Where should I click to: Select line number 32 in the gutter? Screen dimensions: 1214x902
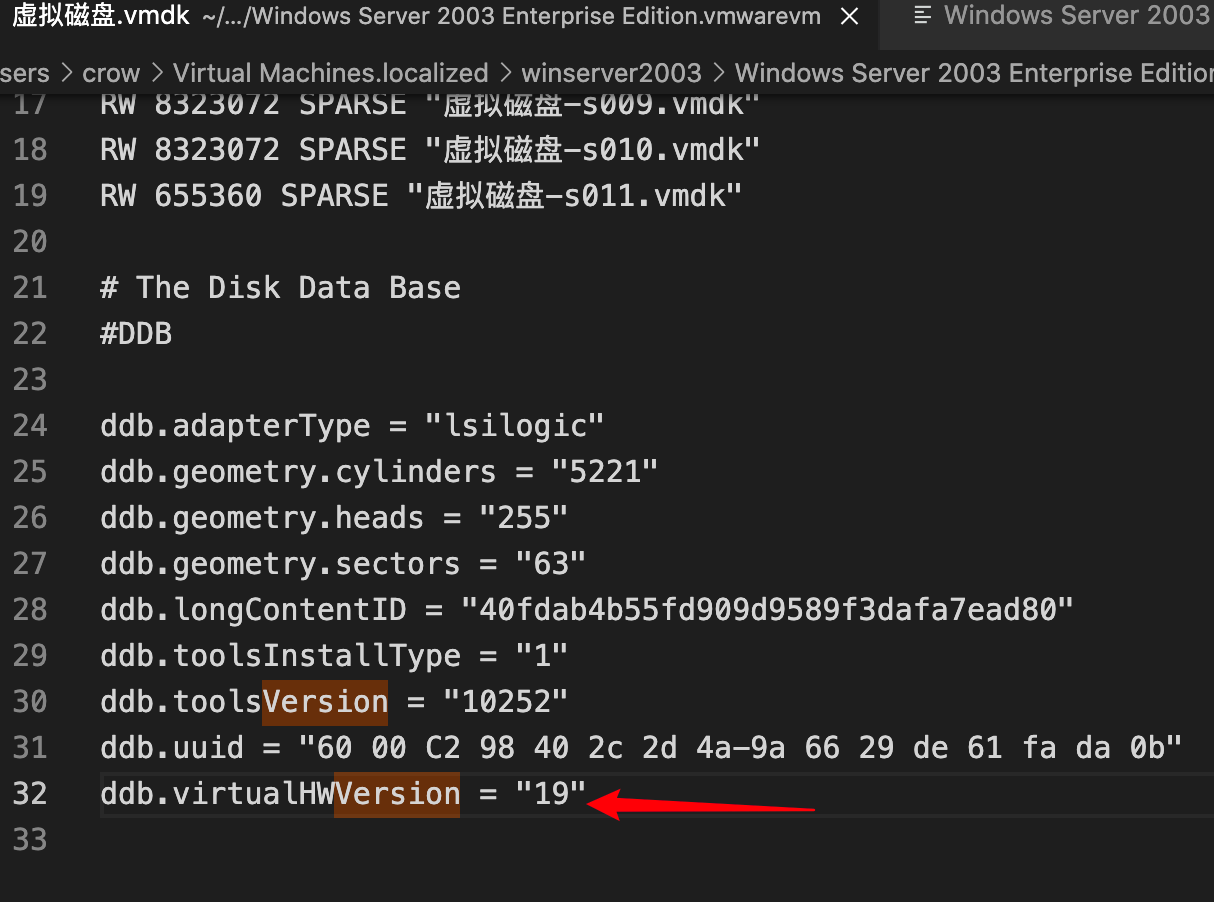pos(30,793)
